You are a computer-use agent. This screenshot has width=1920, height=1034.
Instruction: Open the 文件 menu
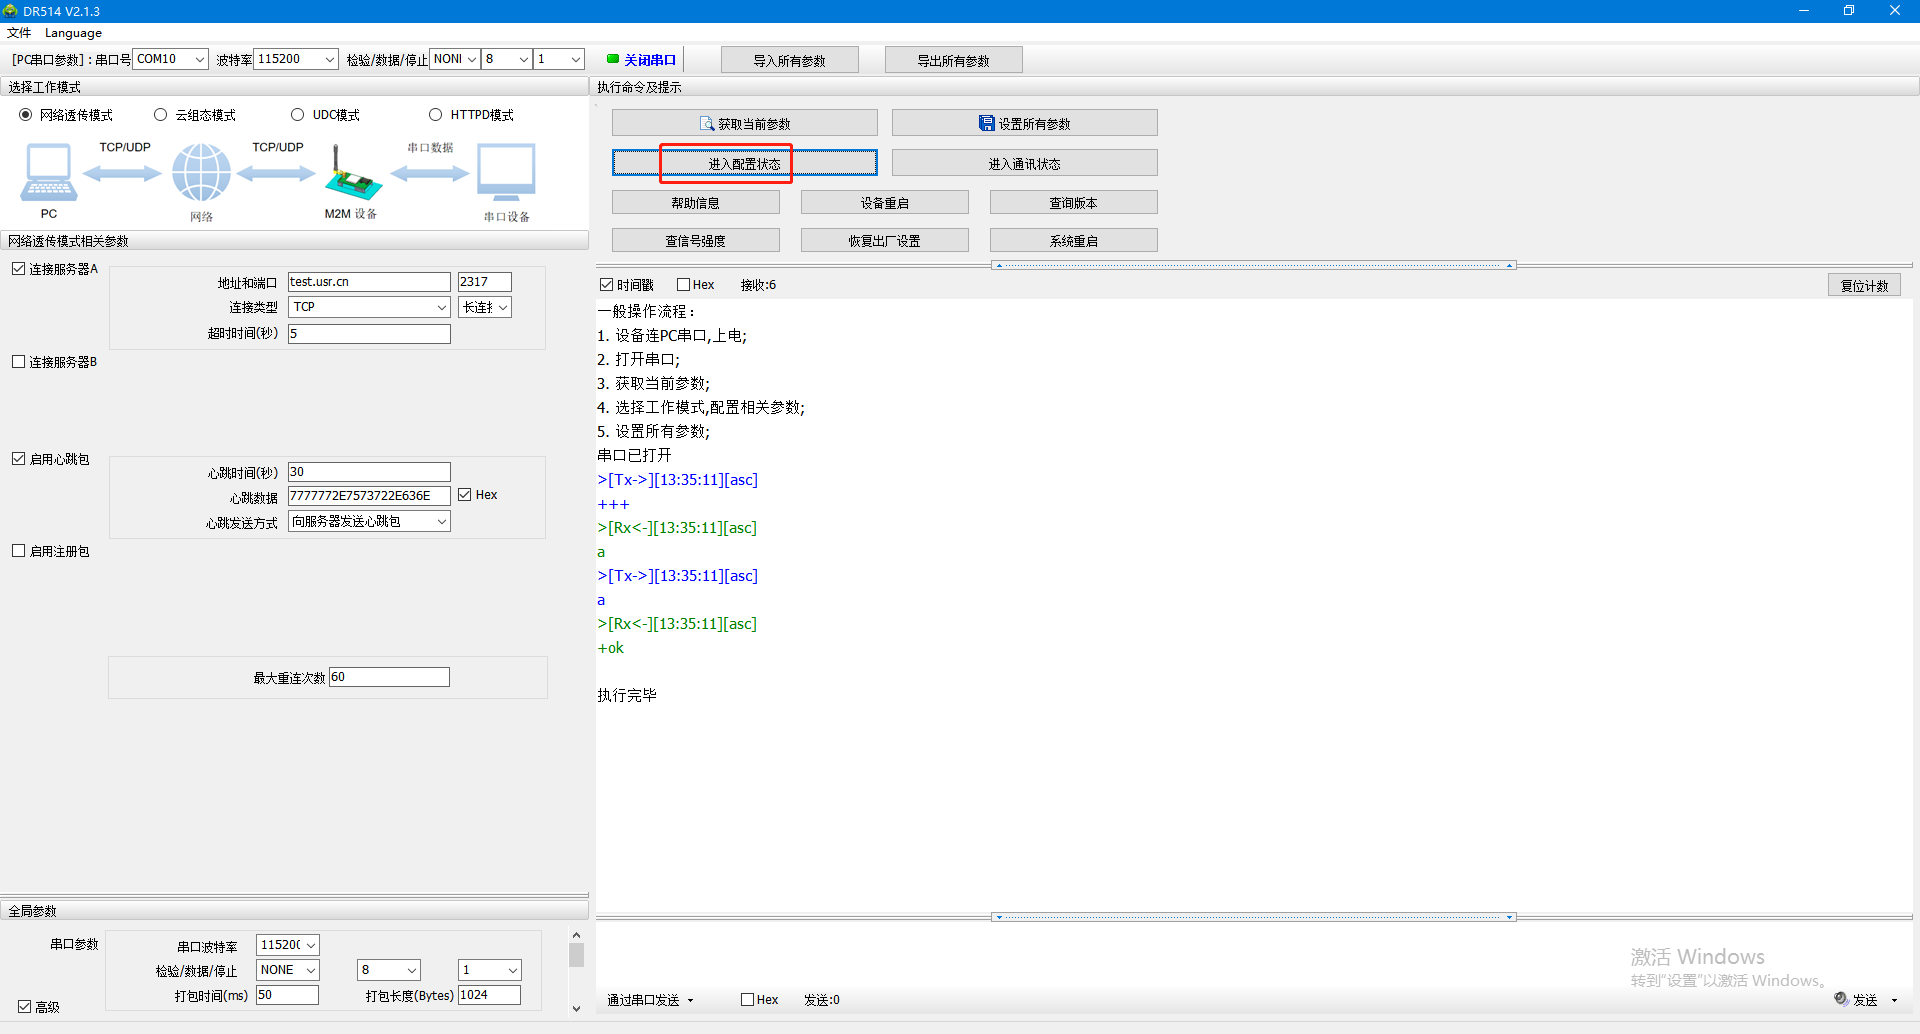[x=19, y=33]
